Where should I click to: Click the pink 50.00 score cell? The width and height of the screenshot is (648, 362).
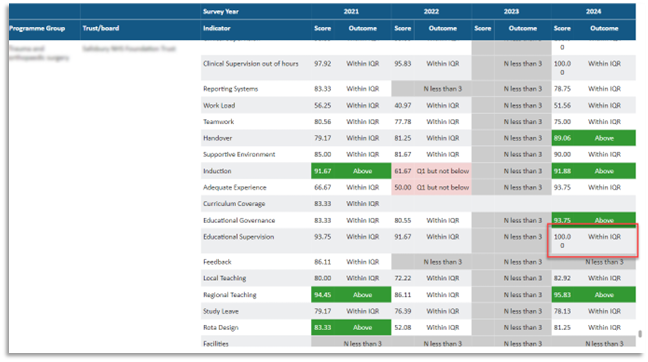pos(403,188)
